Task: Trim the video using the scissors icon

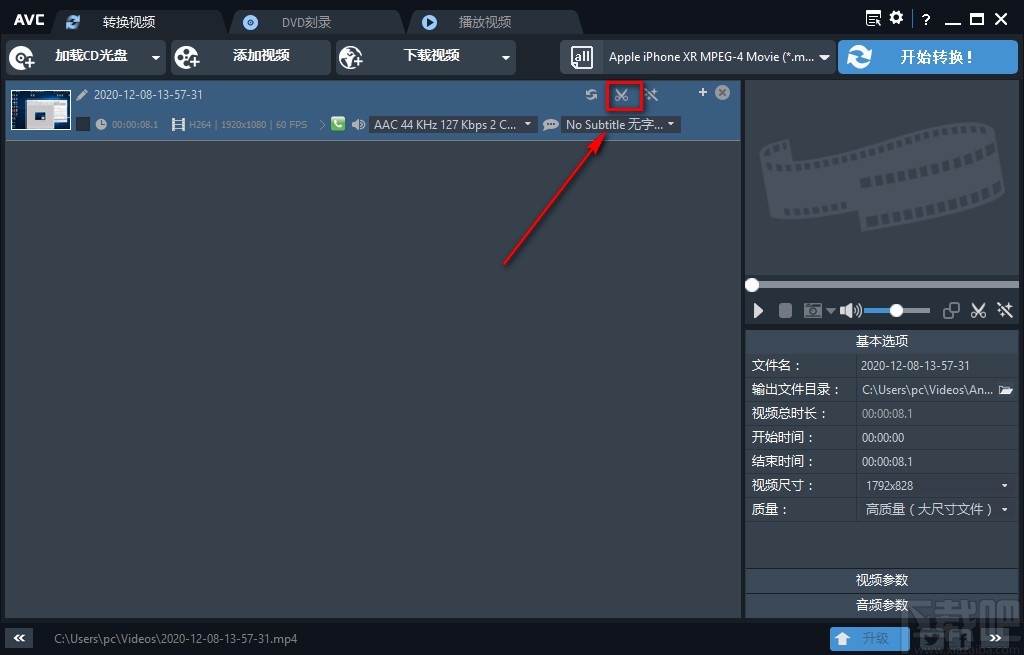Action: tap(623, 96)
